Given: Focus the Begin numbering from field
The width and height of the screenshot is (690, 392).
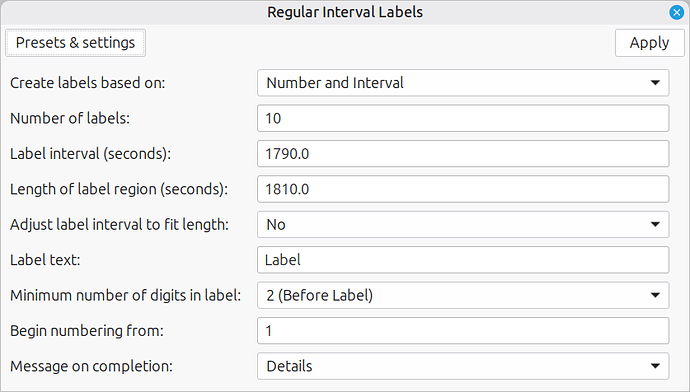Looking at the screenshot, I should [463, 330].
